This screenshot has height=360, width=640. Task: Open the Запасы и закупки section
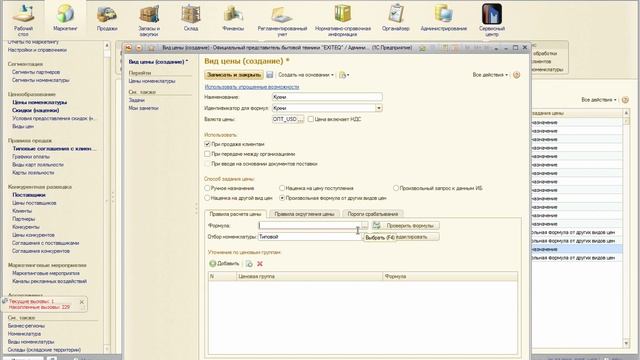click(x=149, y=20)
